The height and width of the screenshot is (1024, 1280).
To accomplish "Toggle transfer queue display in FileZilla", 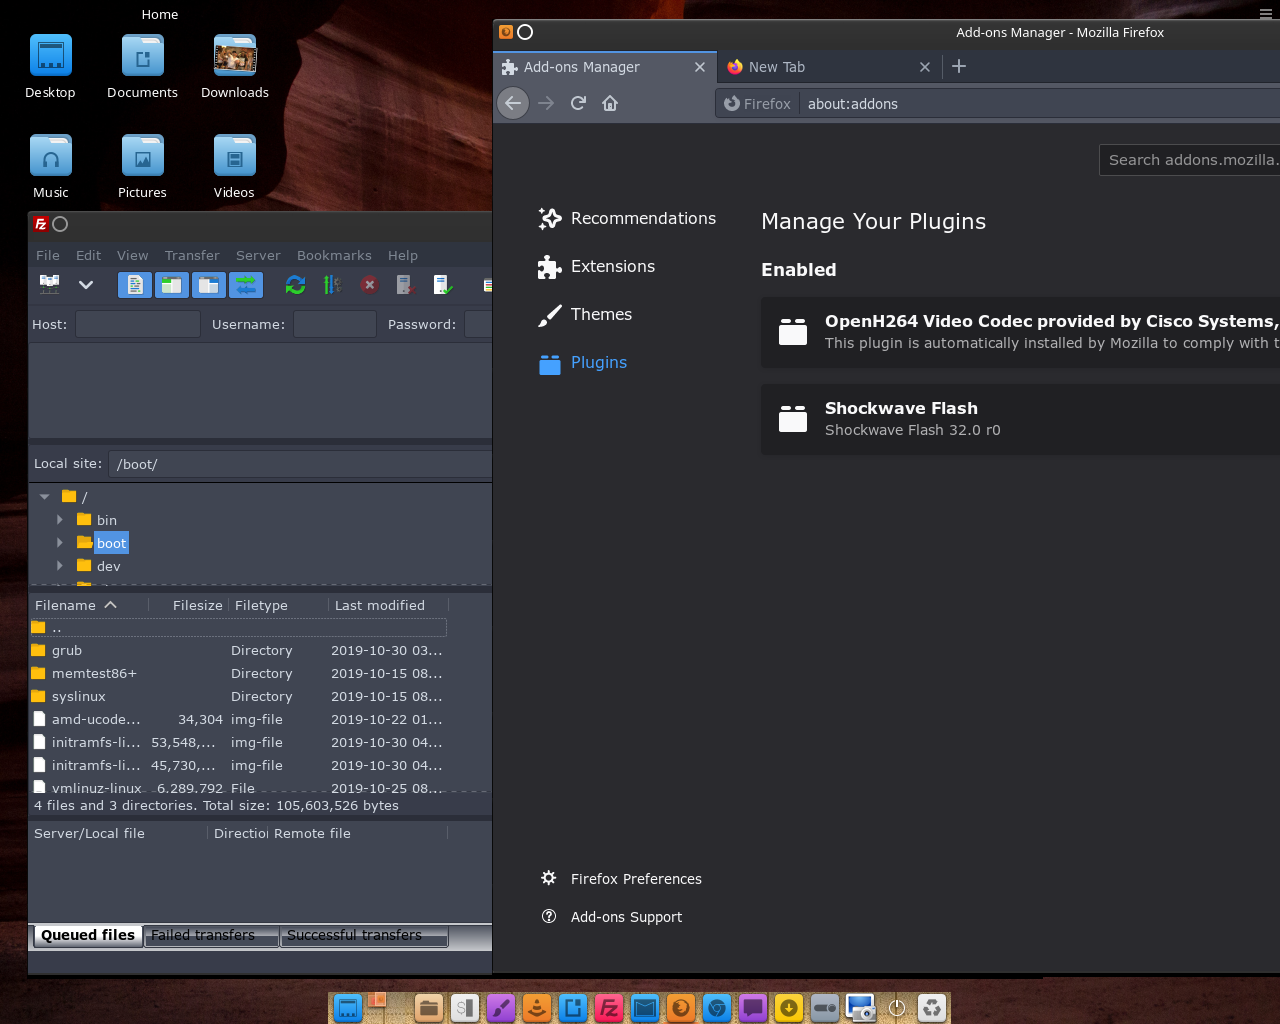I will (246, 285).
